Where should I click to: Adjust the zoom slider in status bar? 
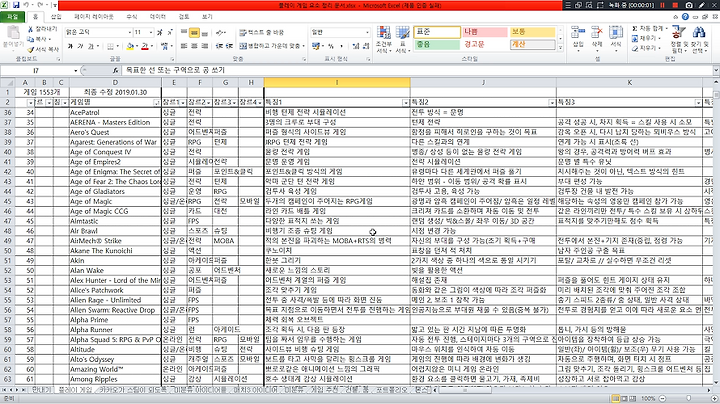point(688,398)
